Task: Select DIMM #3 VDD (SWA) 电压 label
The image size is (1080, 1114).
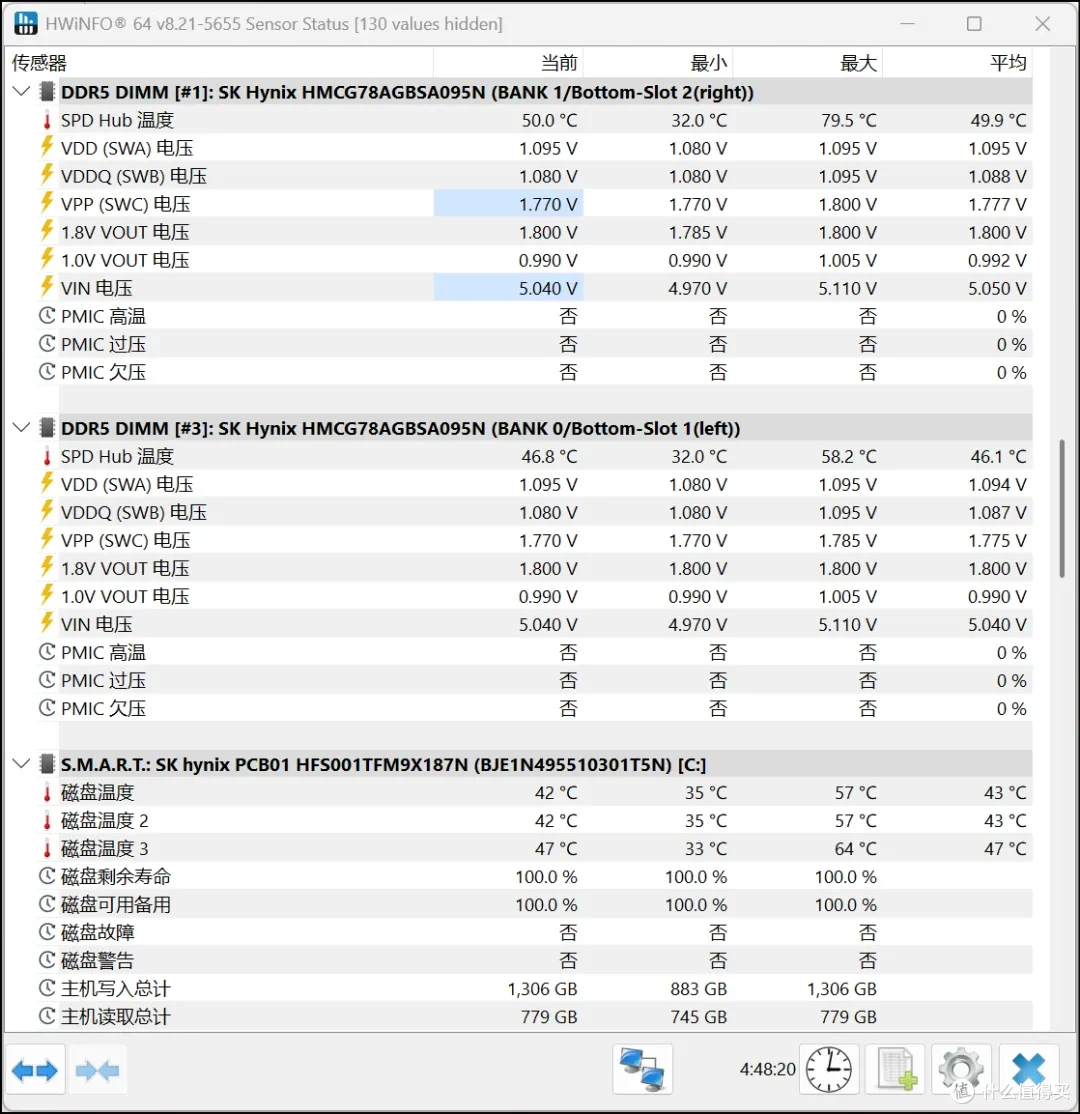Action: pos(126,484)
